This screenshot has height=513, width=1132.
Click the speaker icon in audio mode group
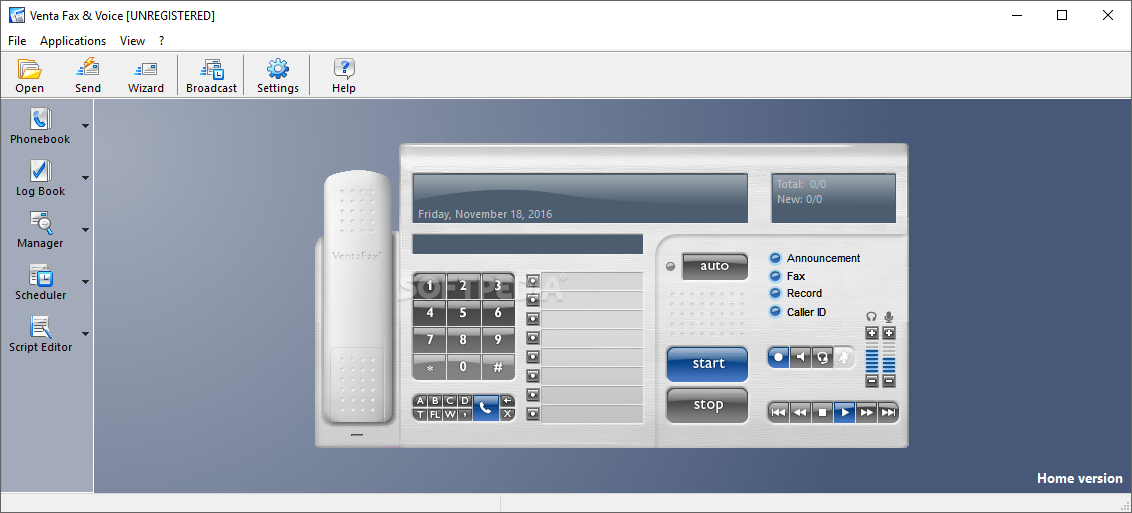801,356
